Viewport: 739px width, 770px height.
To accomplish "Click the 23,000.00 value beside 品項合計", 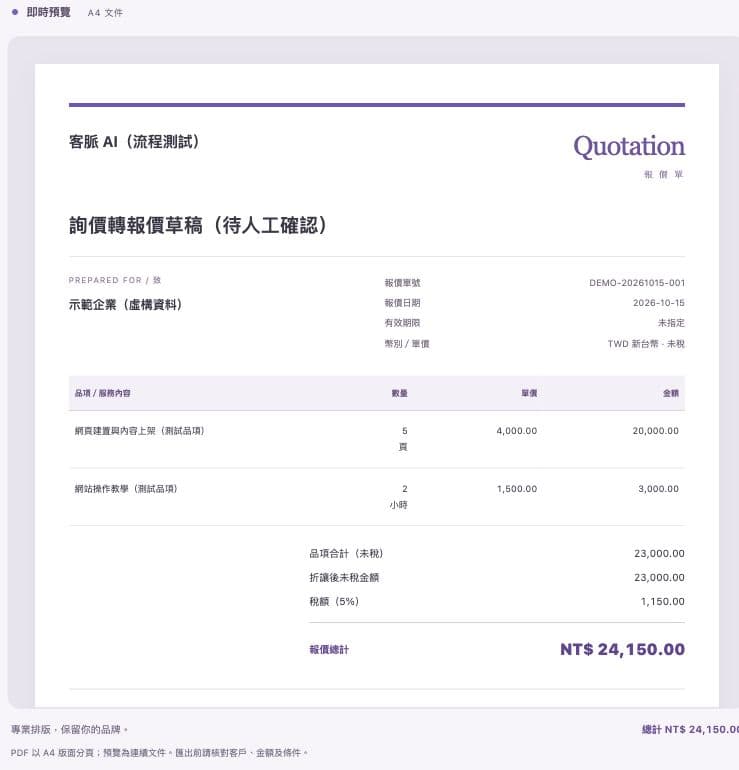I will (659, 553).
